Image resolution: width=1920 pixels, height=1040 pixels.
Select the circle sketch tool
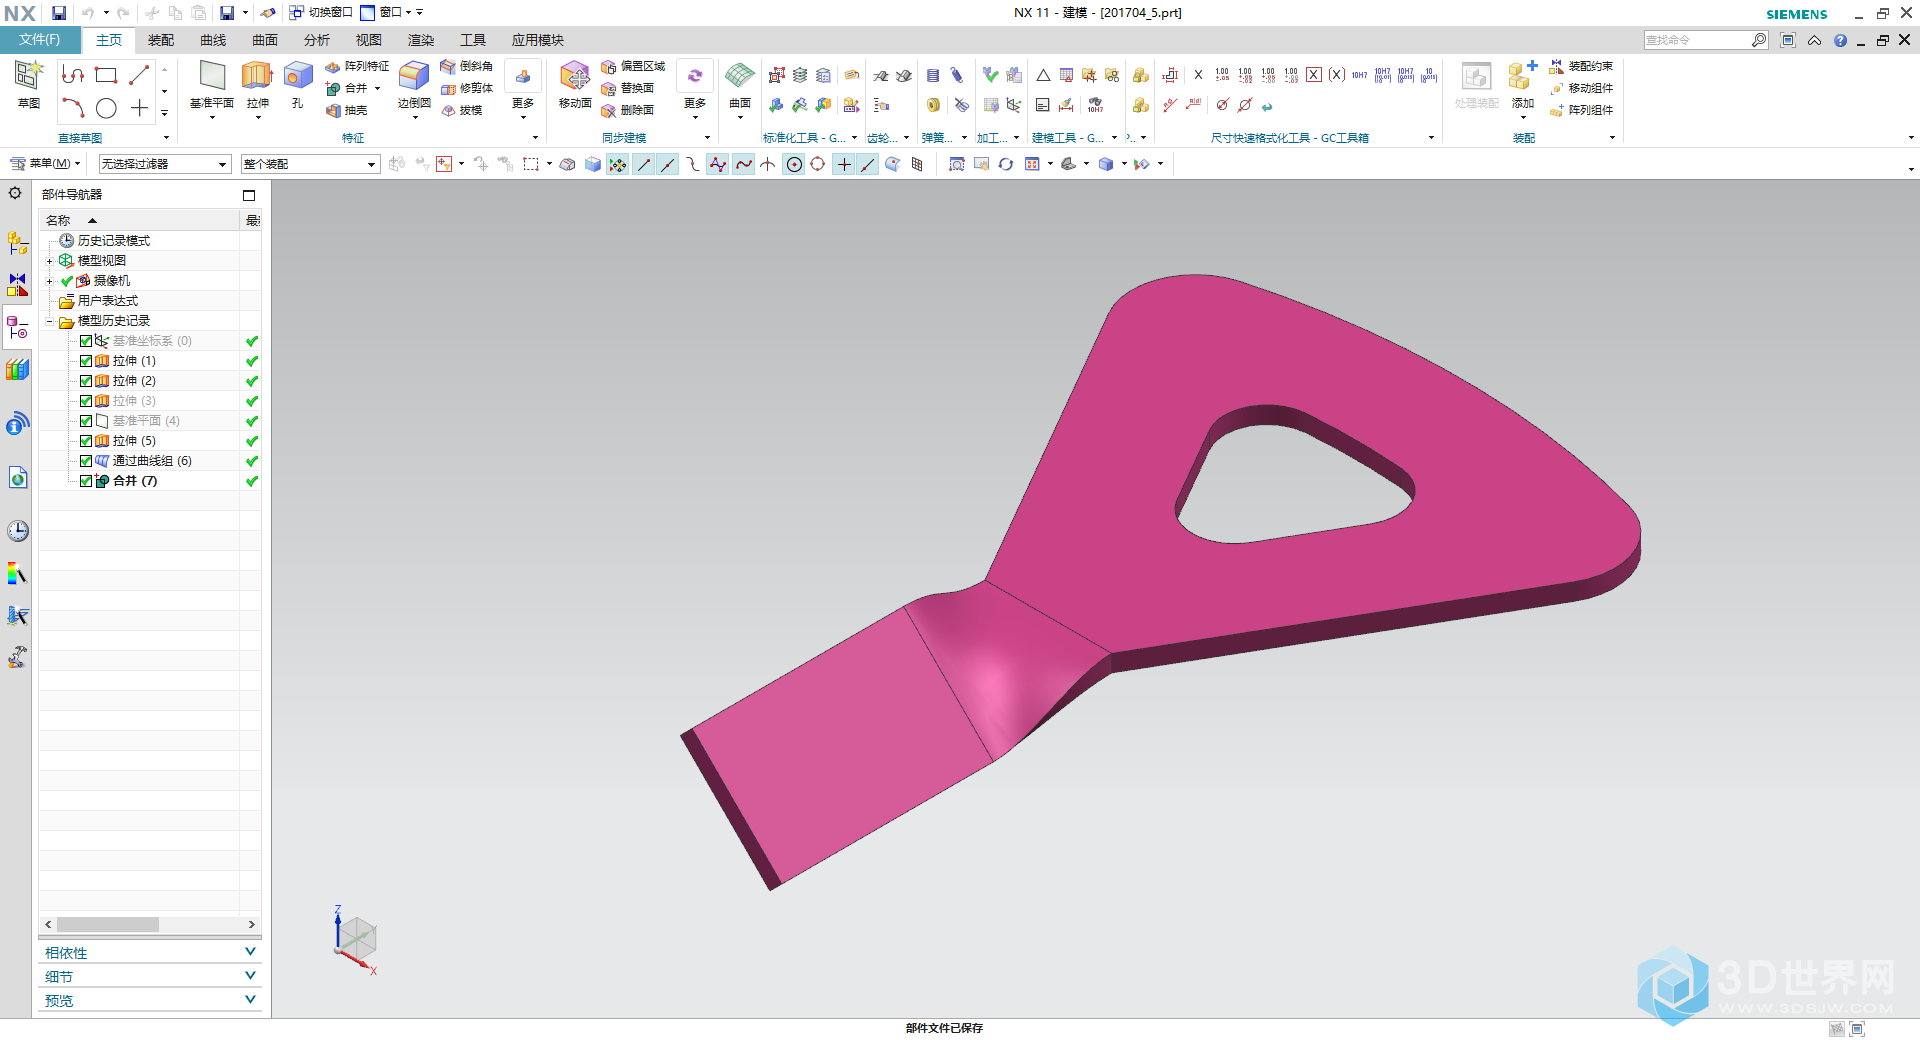pos(106,108)
